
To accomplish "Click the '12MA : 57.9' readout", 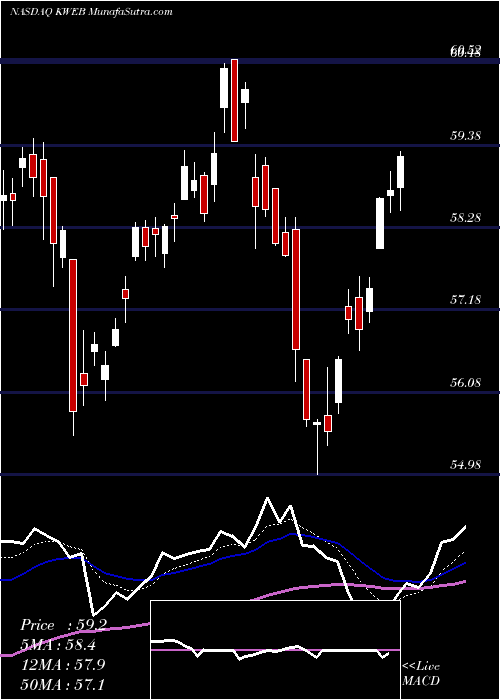I will [x=63, y=664].
